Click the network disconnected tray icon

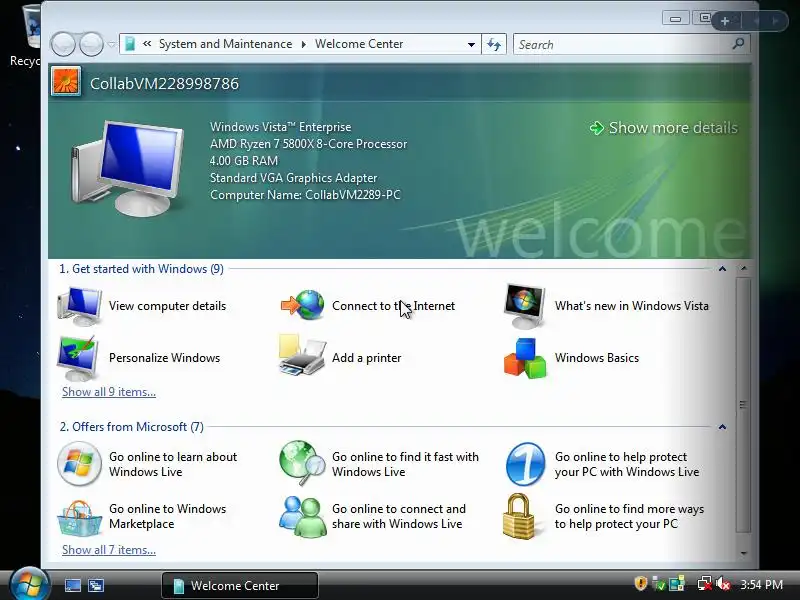click(705, 584)
